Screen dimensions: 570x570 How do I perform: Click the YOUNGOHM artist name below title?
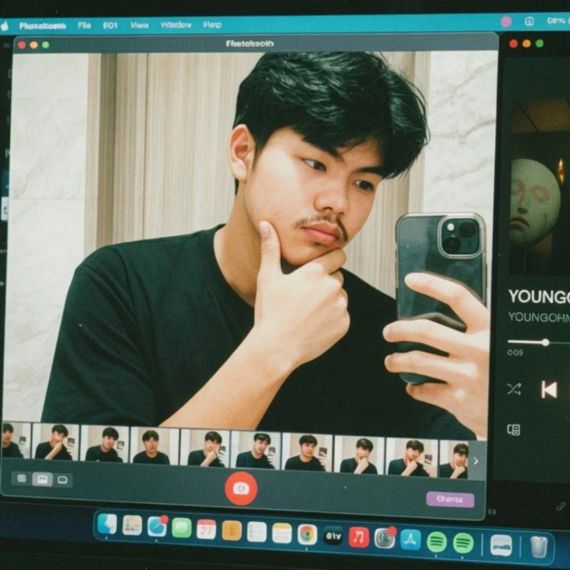(x=539, y=317)
